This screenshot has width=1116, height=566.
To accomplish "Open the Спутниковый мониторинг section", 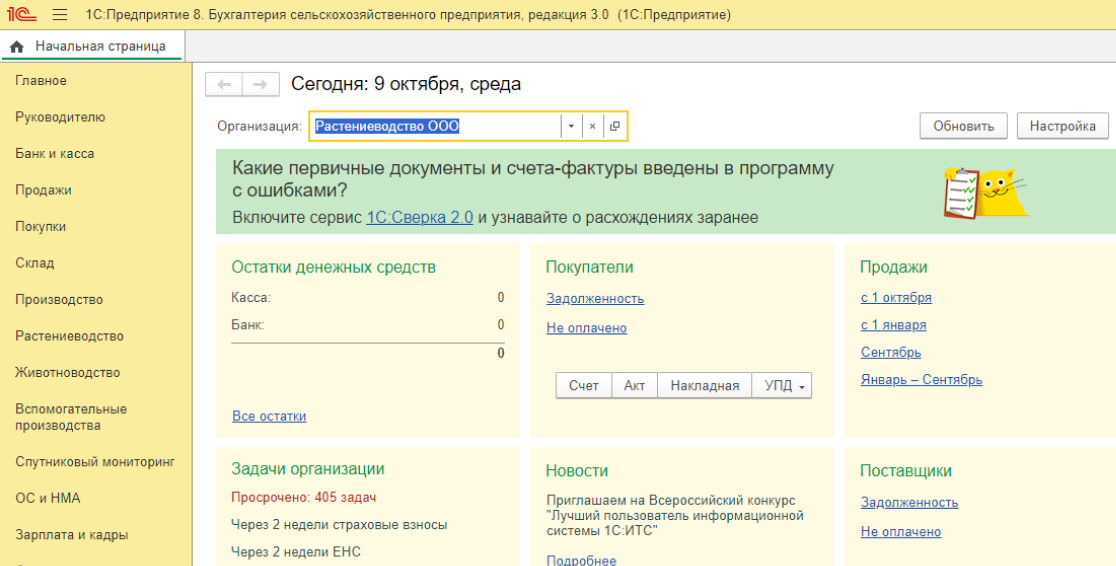I will tap(95, 462).
